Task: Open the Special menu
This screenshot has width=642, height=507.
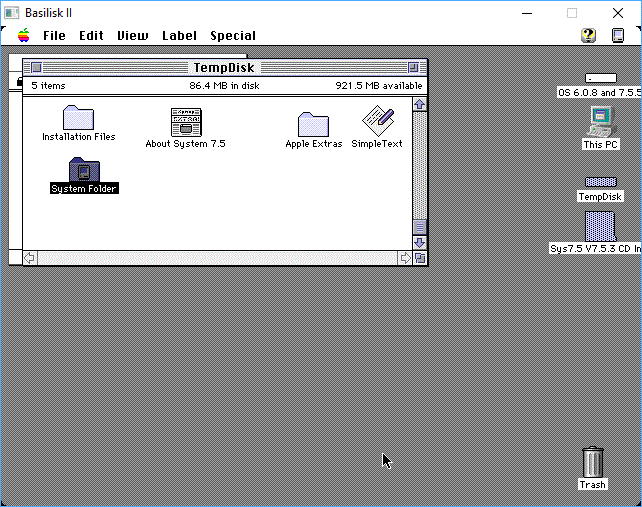Action: tap(233, 36)
